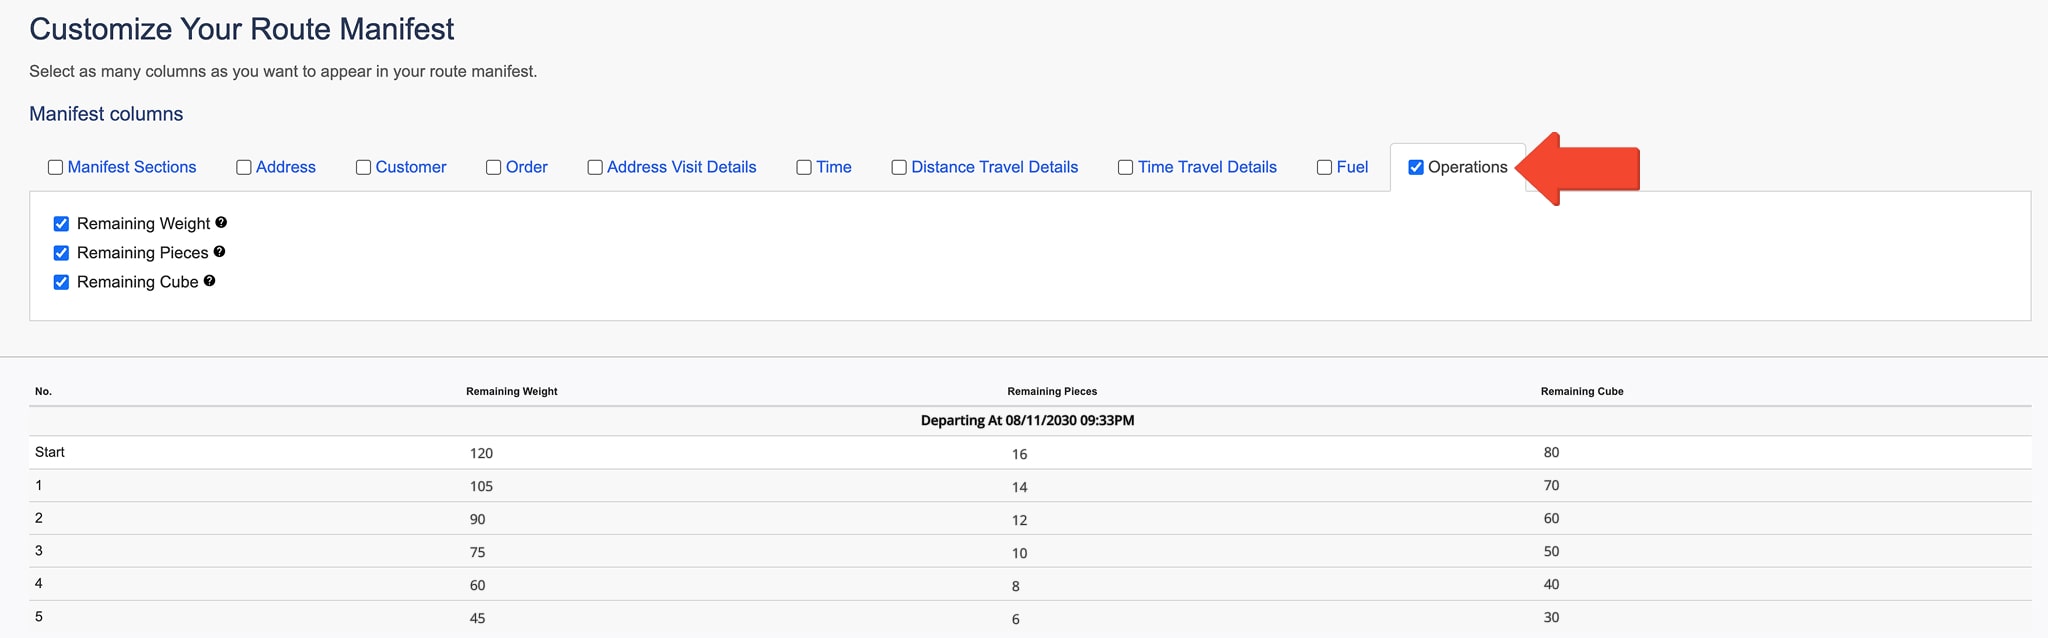The image size is (2048, 638).
Task: Open the Time tab label
Action: (x=834, y=167)
